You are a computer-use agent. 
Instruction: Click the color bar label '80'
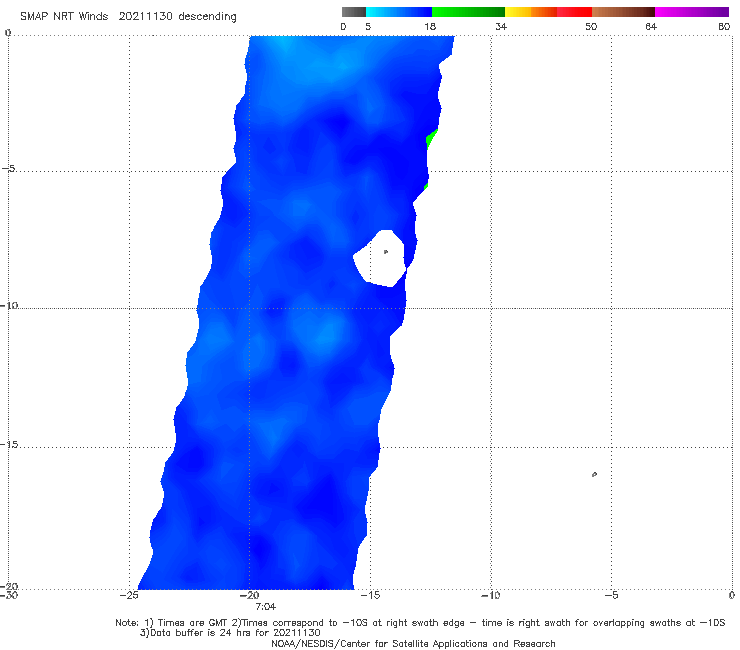[724, 26]
